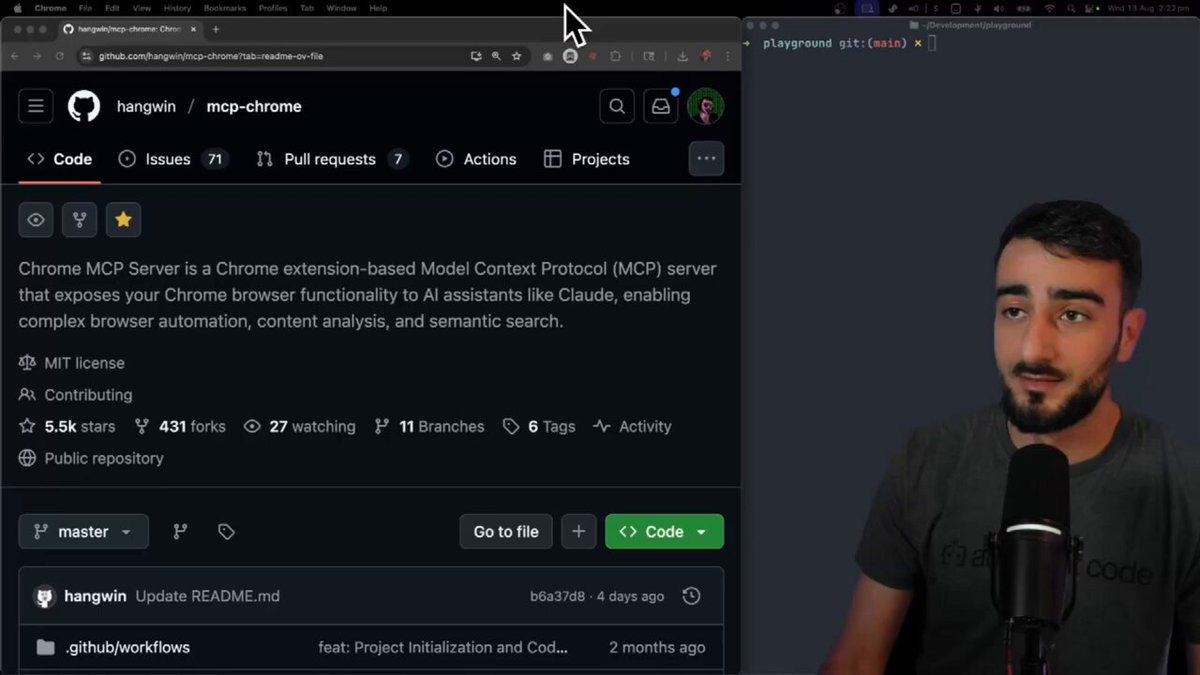Toggle the yellow star button
Image resolution: width=1200 pixels, height=675 pixels.
click(123, 220)
